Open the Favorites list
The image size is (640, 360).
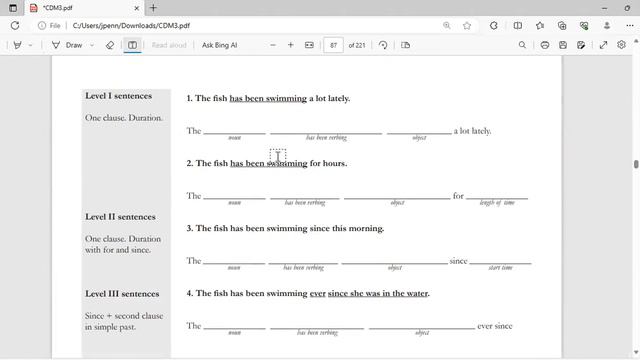540,25
